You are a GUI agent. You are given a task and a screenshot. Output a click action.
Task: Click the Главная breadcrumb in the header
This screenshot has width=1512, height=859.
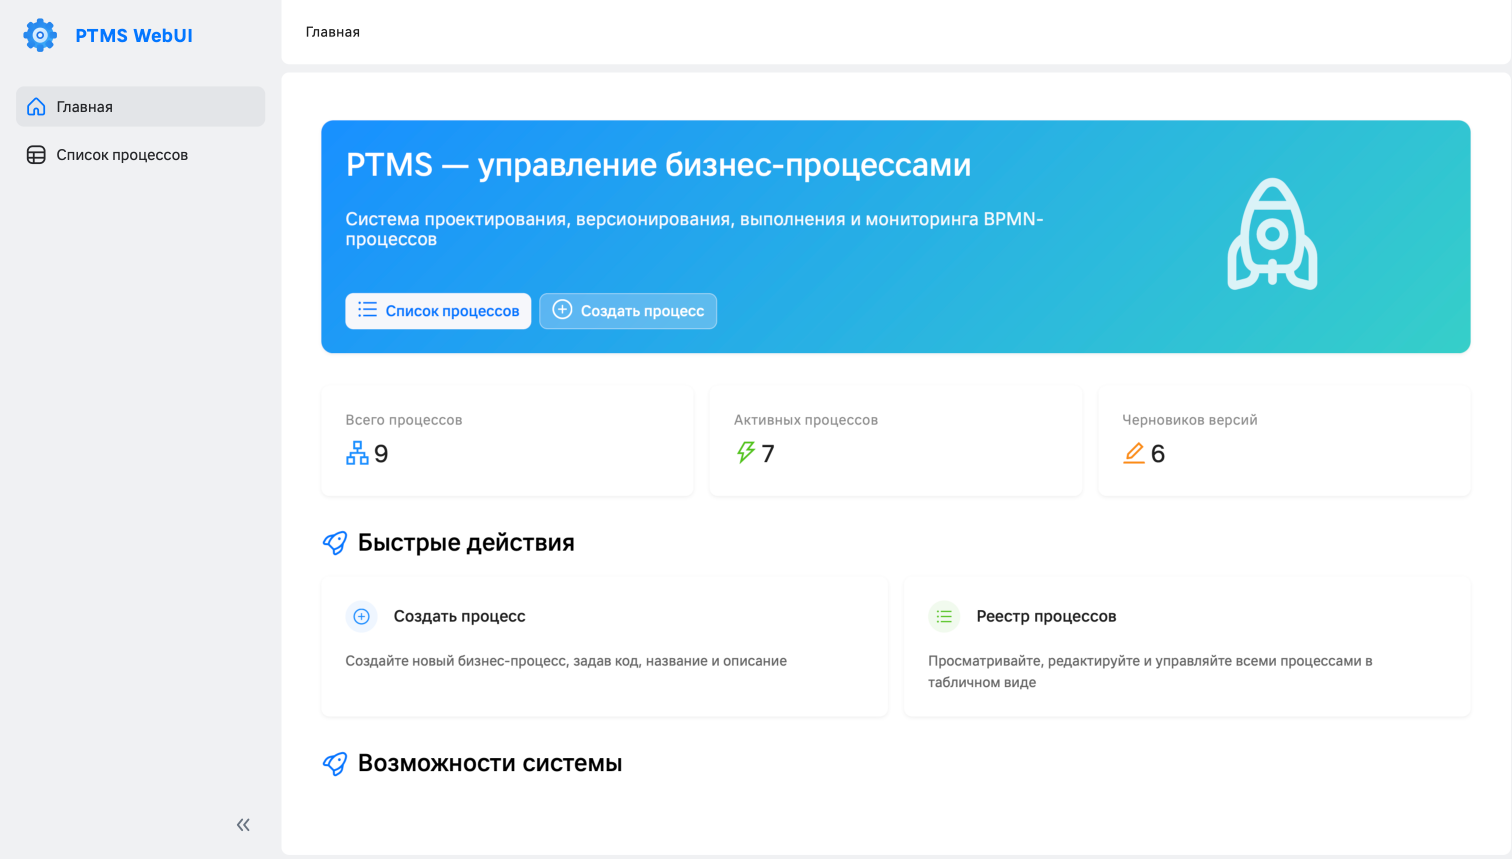pyautogui.click(x=333, y=32)
